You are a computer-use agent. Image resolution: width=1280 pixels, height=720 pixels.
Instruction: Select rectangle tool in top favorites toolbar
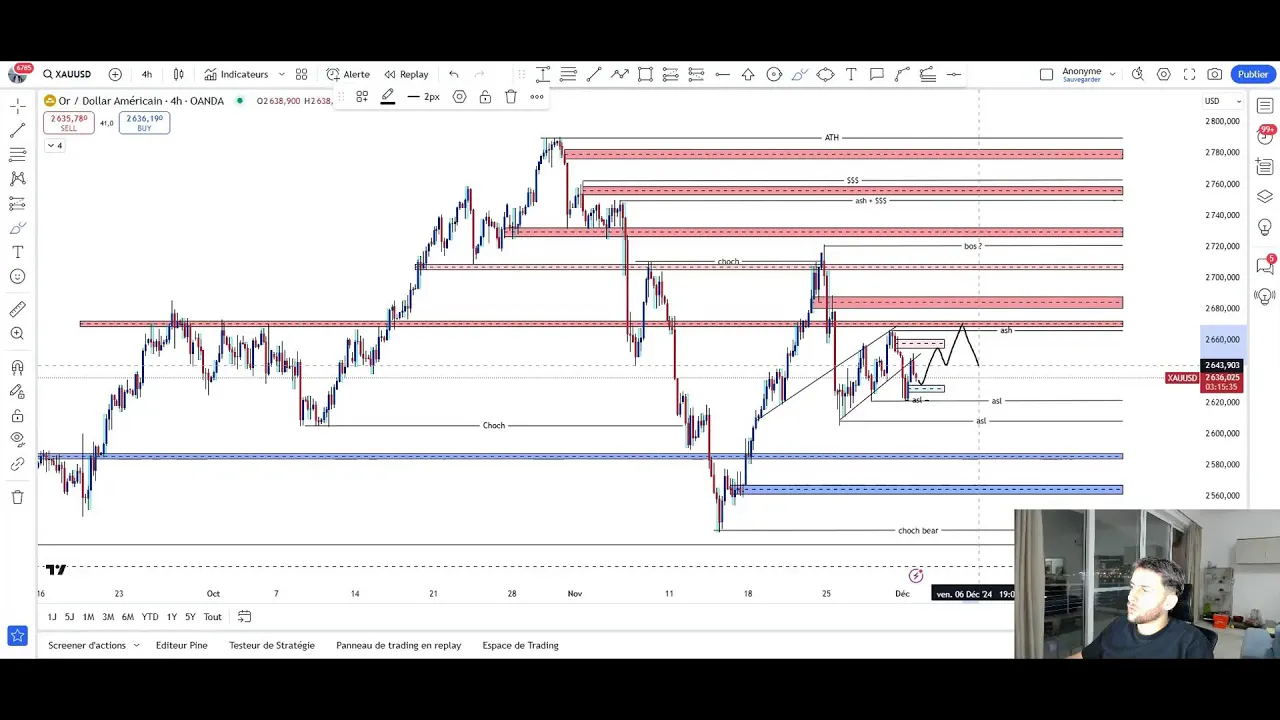[645, 74]
